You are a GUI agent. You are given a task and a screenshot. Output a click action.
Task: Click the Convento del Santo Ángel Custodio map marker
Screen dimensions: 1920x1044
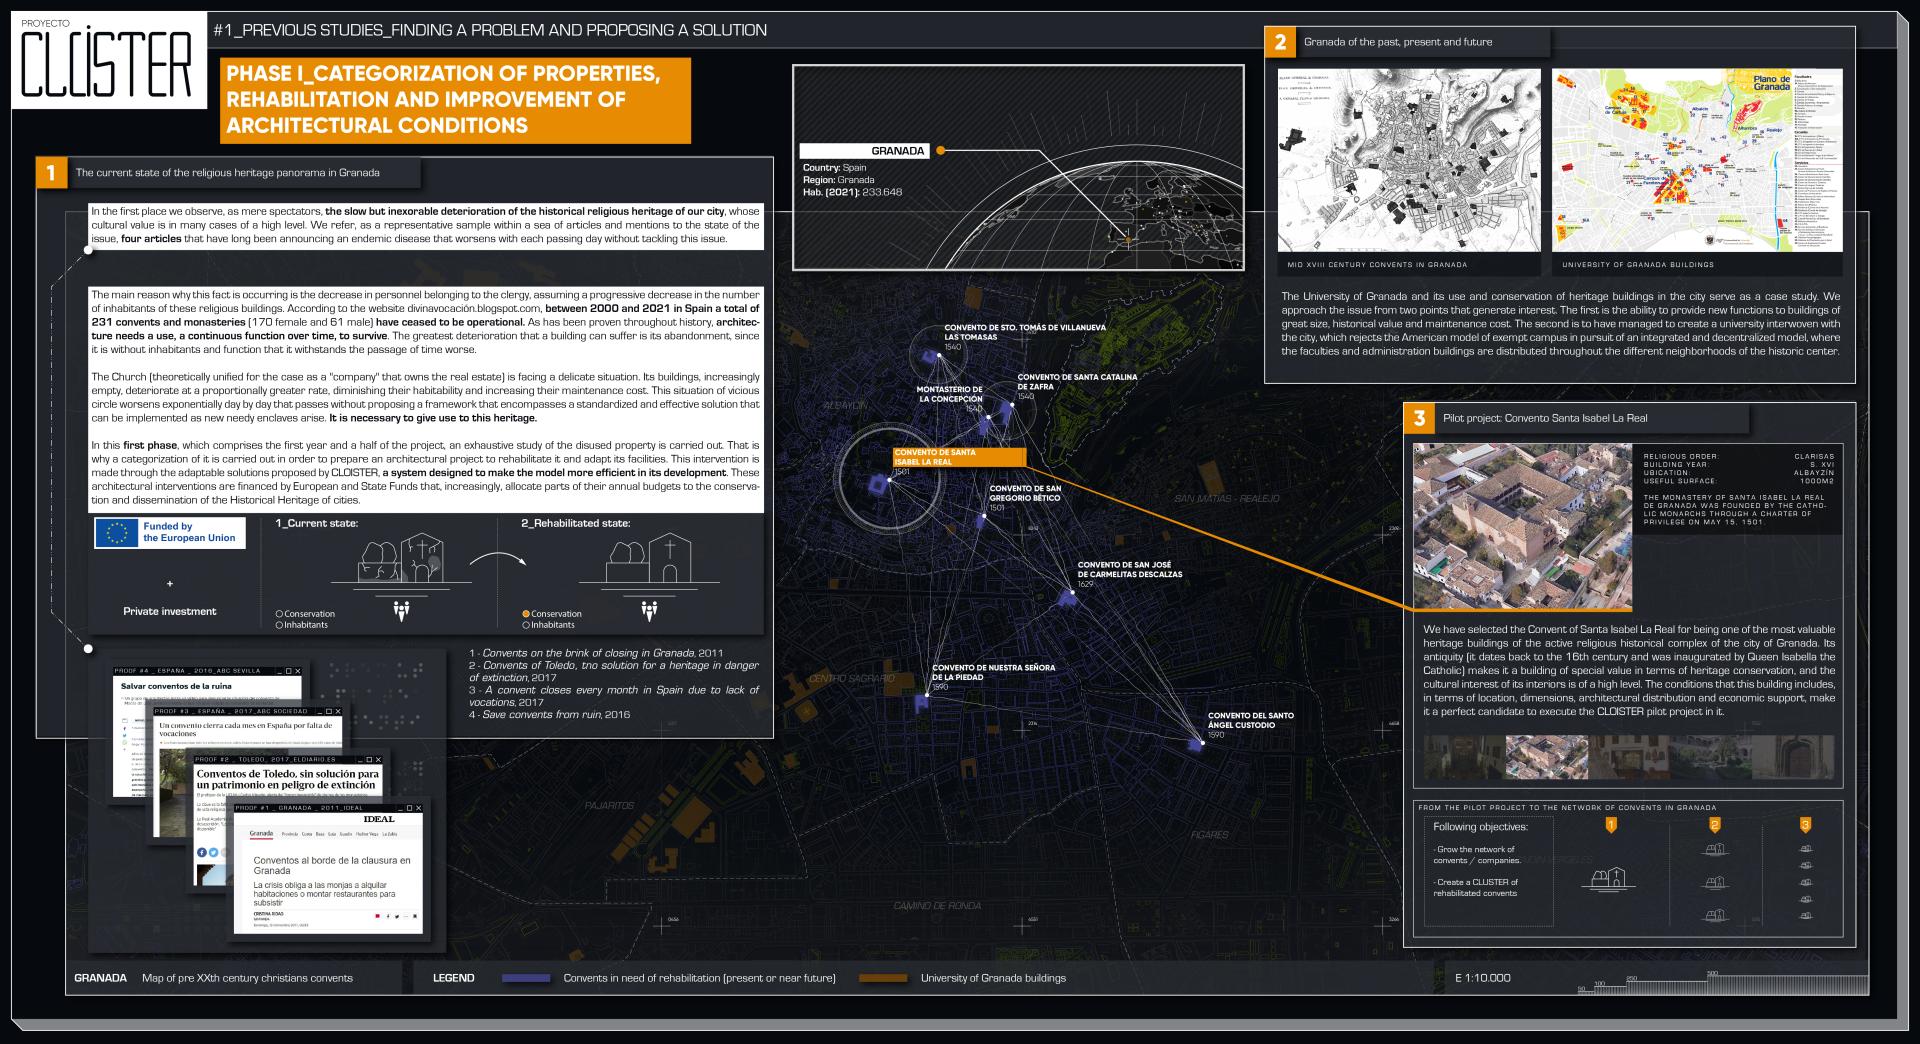coord(1194,743)
